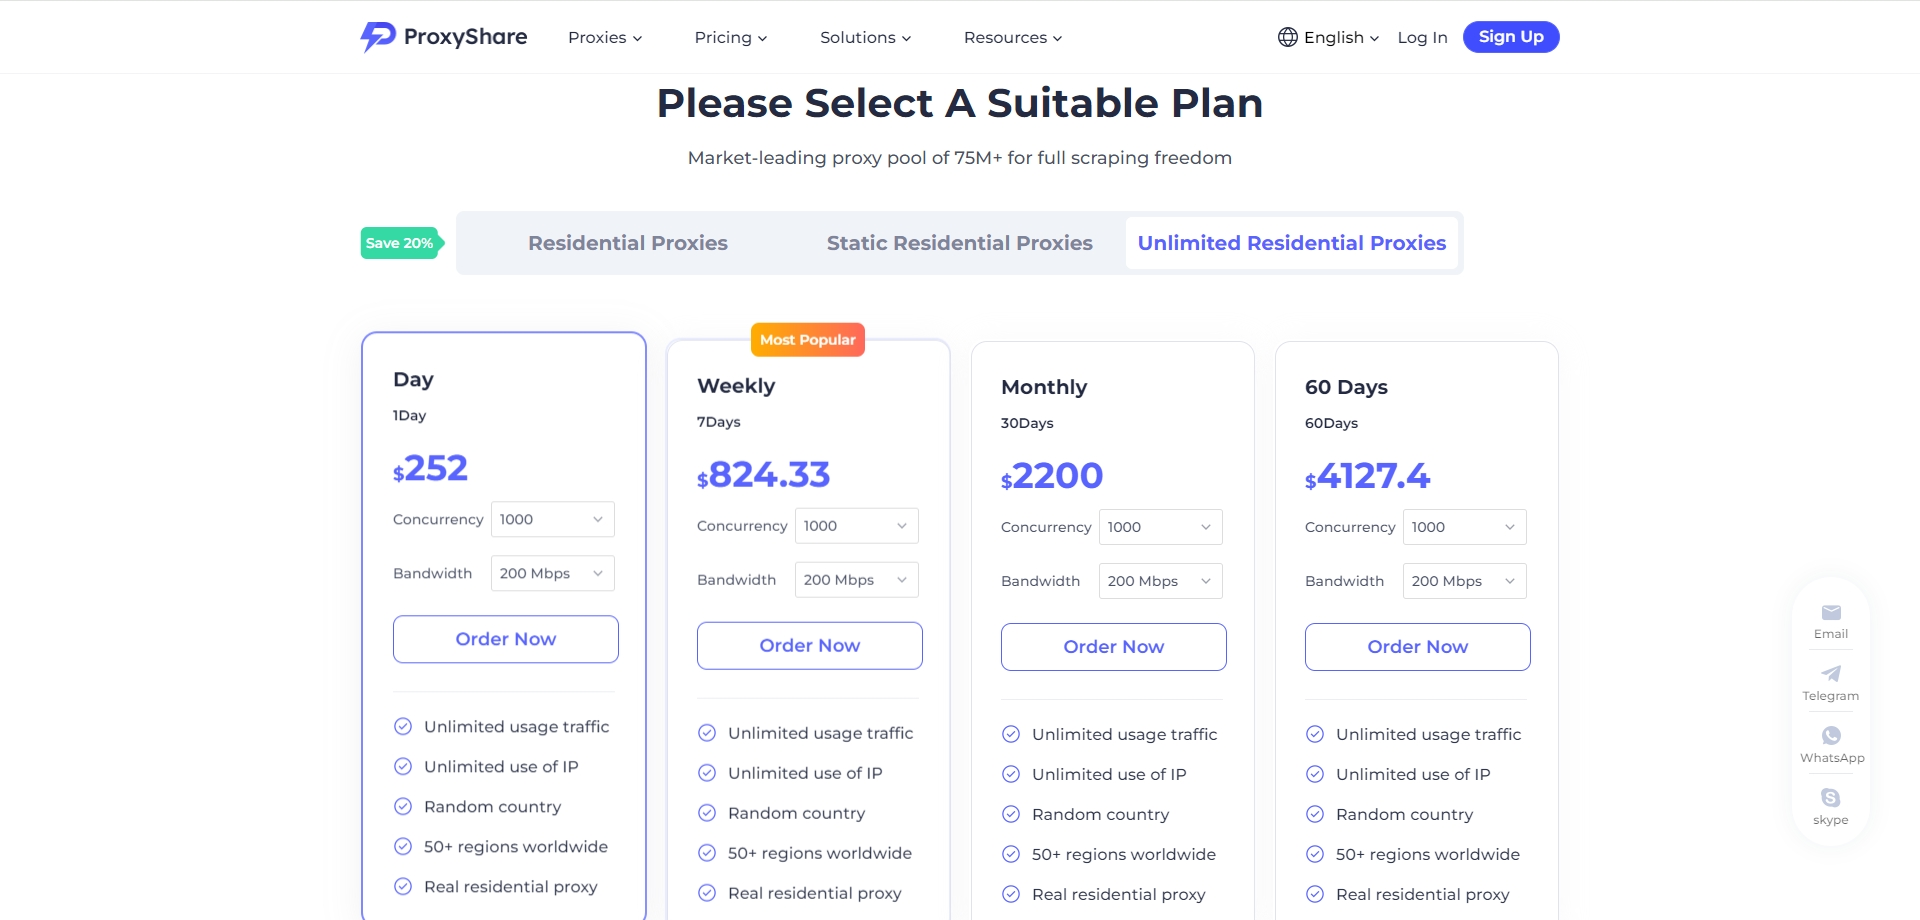Click the Save 20% badge
1920x920 pixels.
coord(400,243)
